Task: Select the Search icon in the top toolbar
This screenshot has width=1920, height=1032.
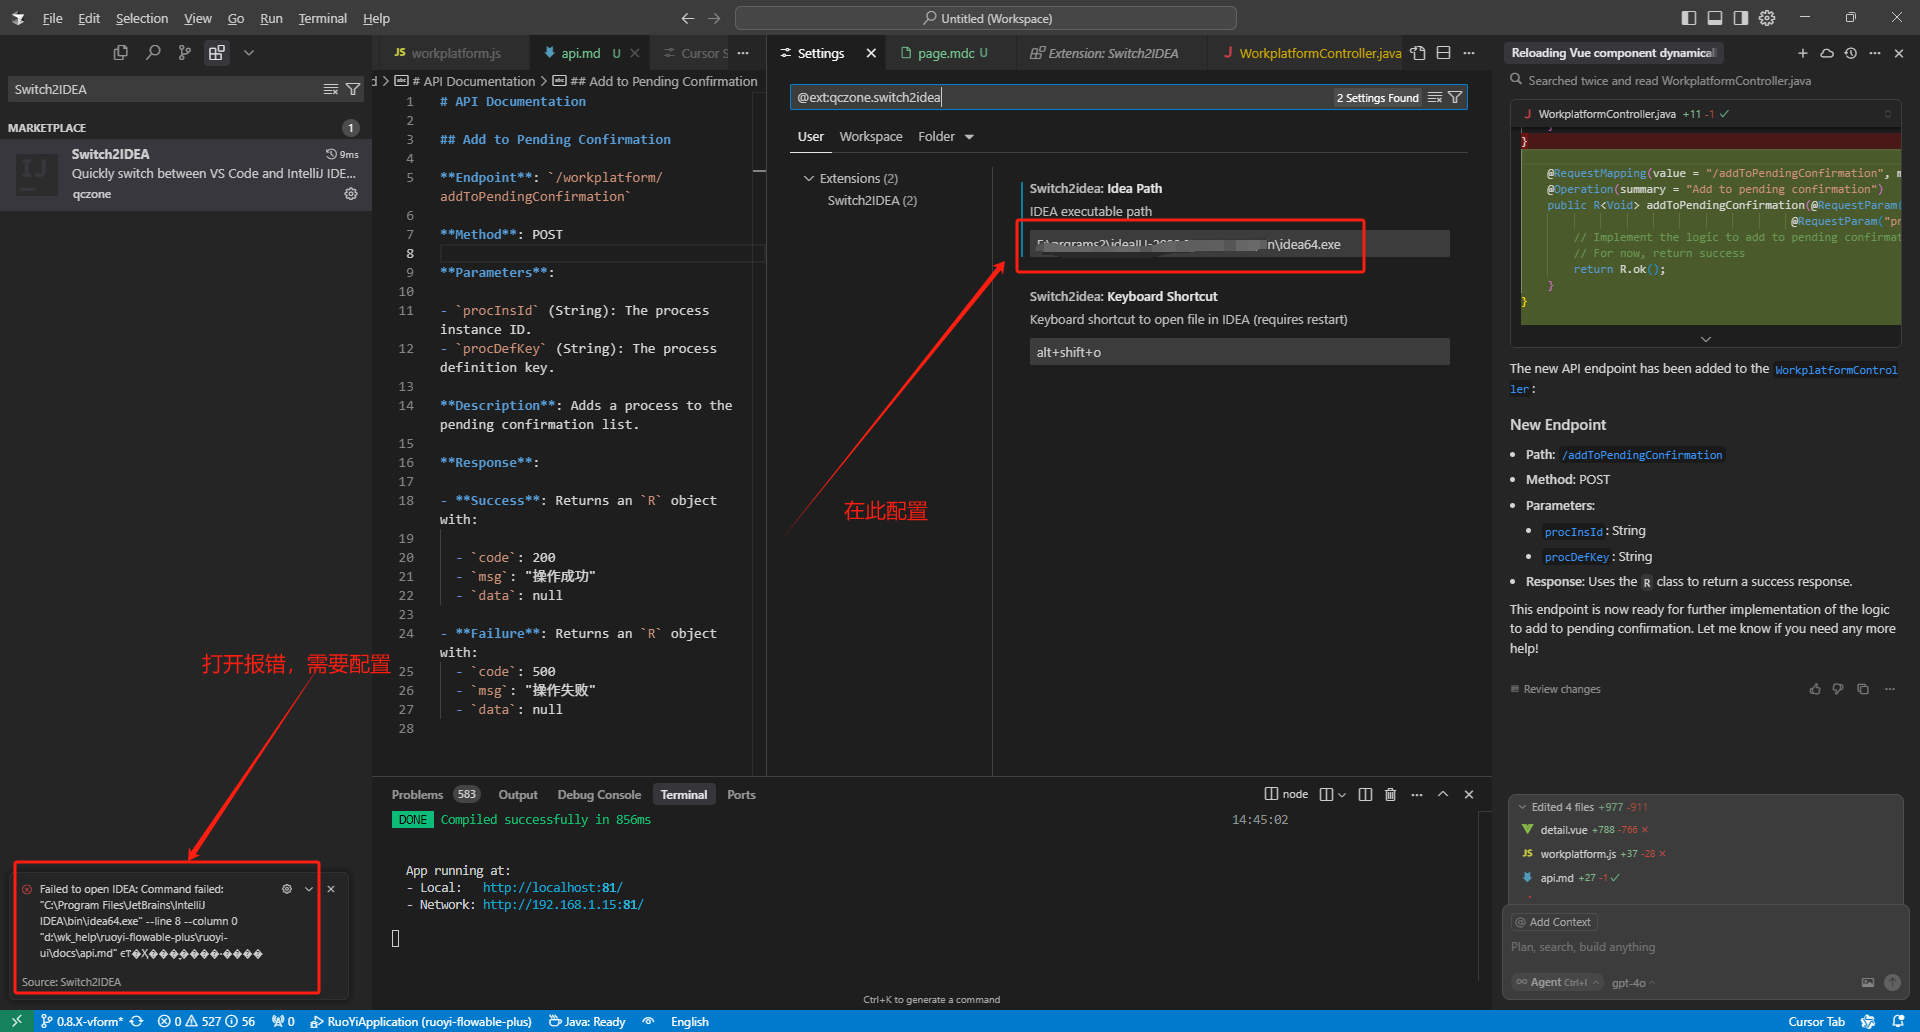Action: 153,52
